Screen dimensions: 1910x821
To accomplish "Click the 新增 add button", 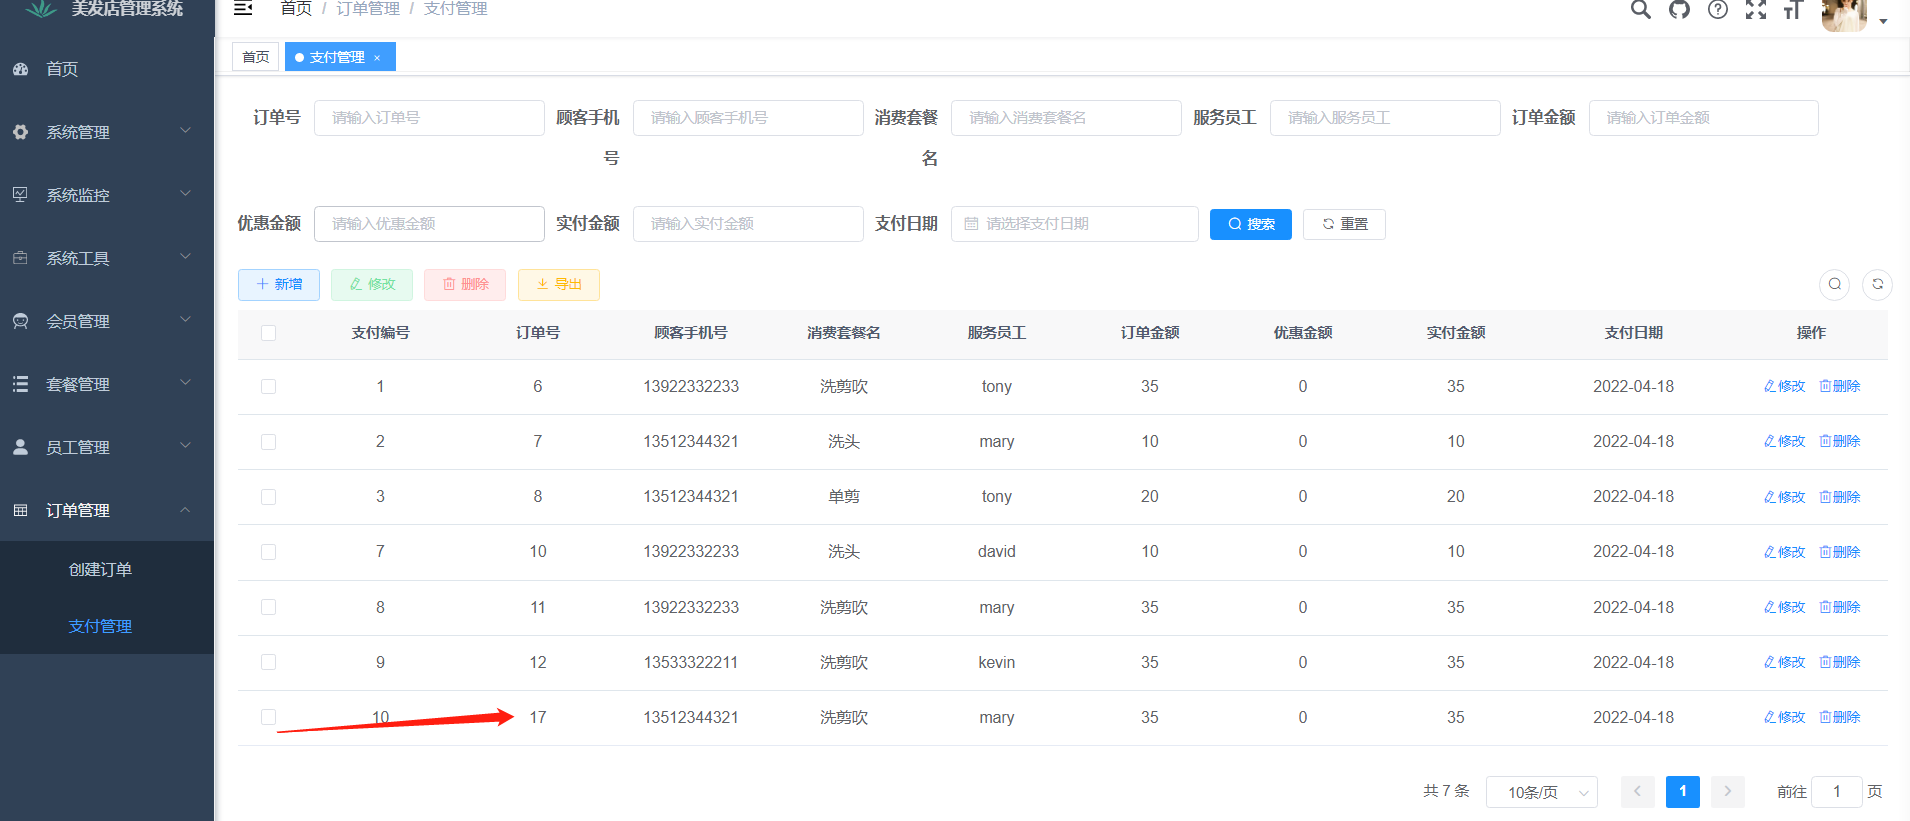I will coord(279,285).
